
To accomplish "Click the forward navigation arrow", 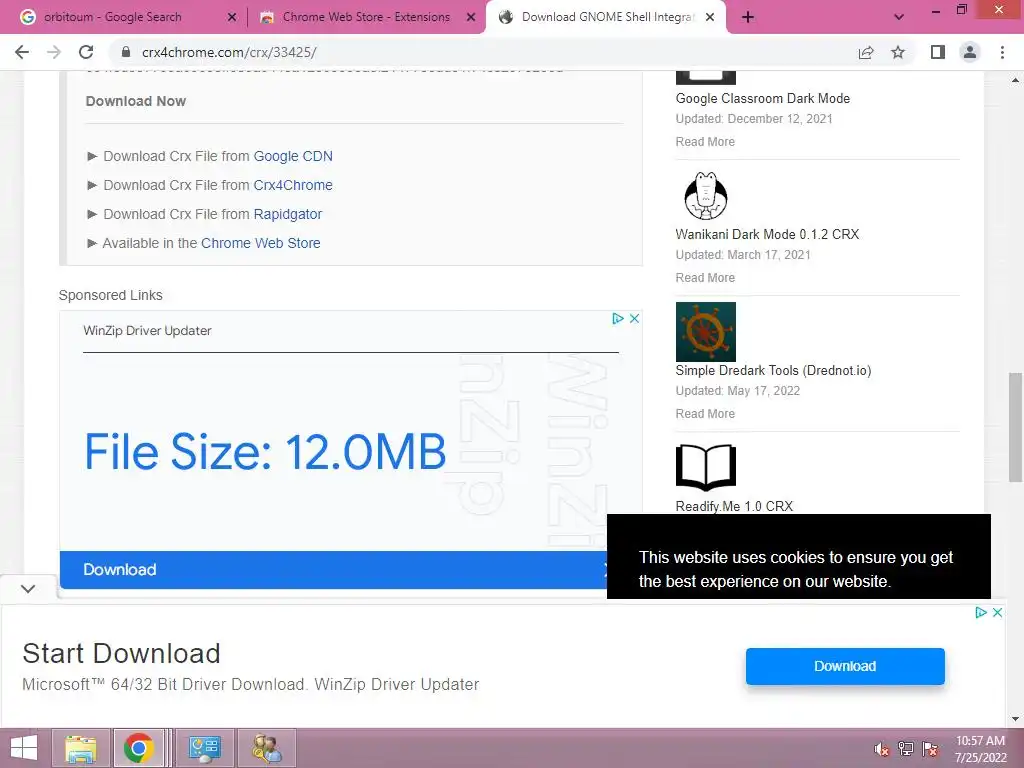I will coord(54,52).
